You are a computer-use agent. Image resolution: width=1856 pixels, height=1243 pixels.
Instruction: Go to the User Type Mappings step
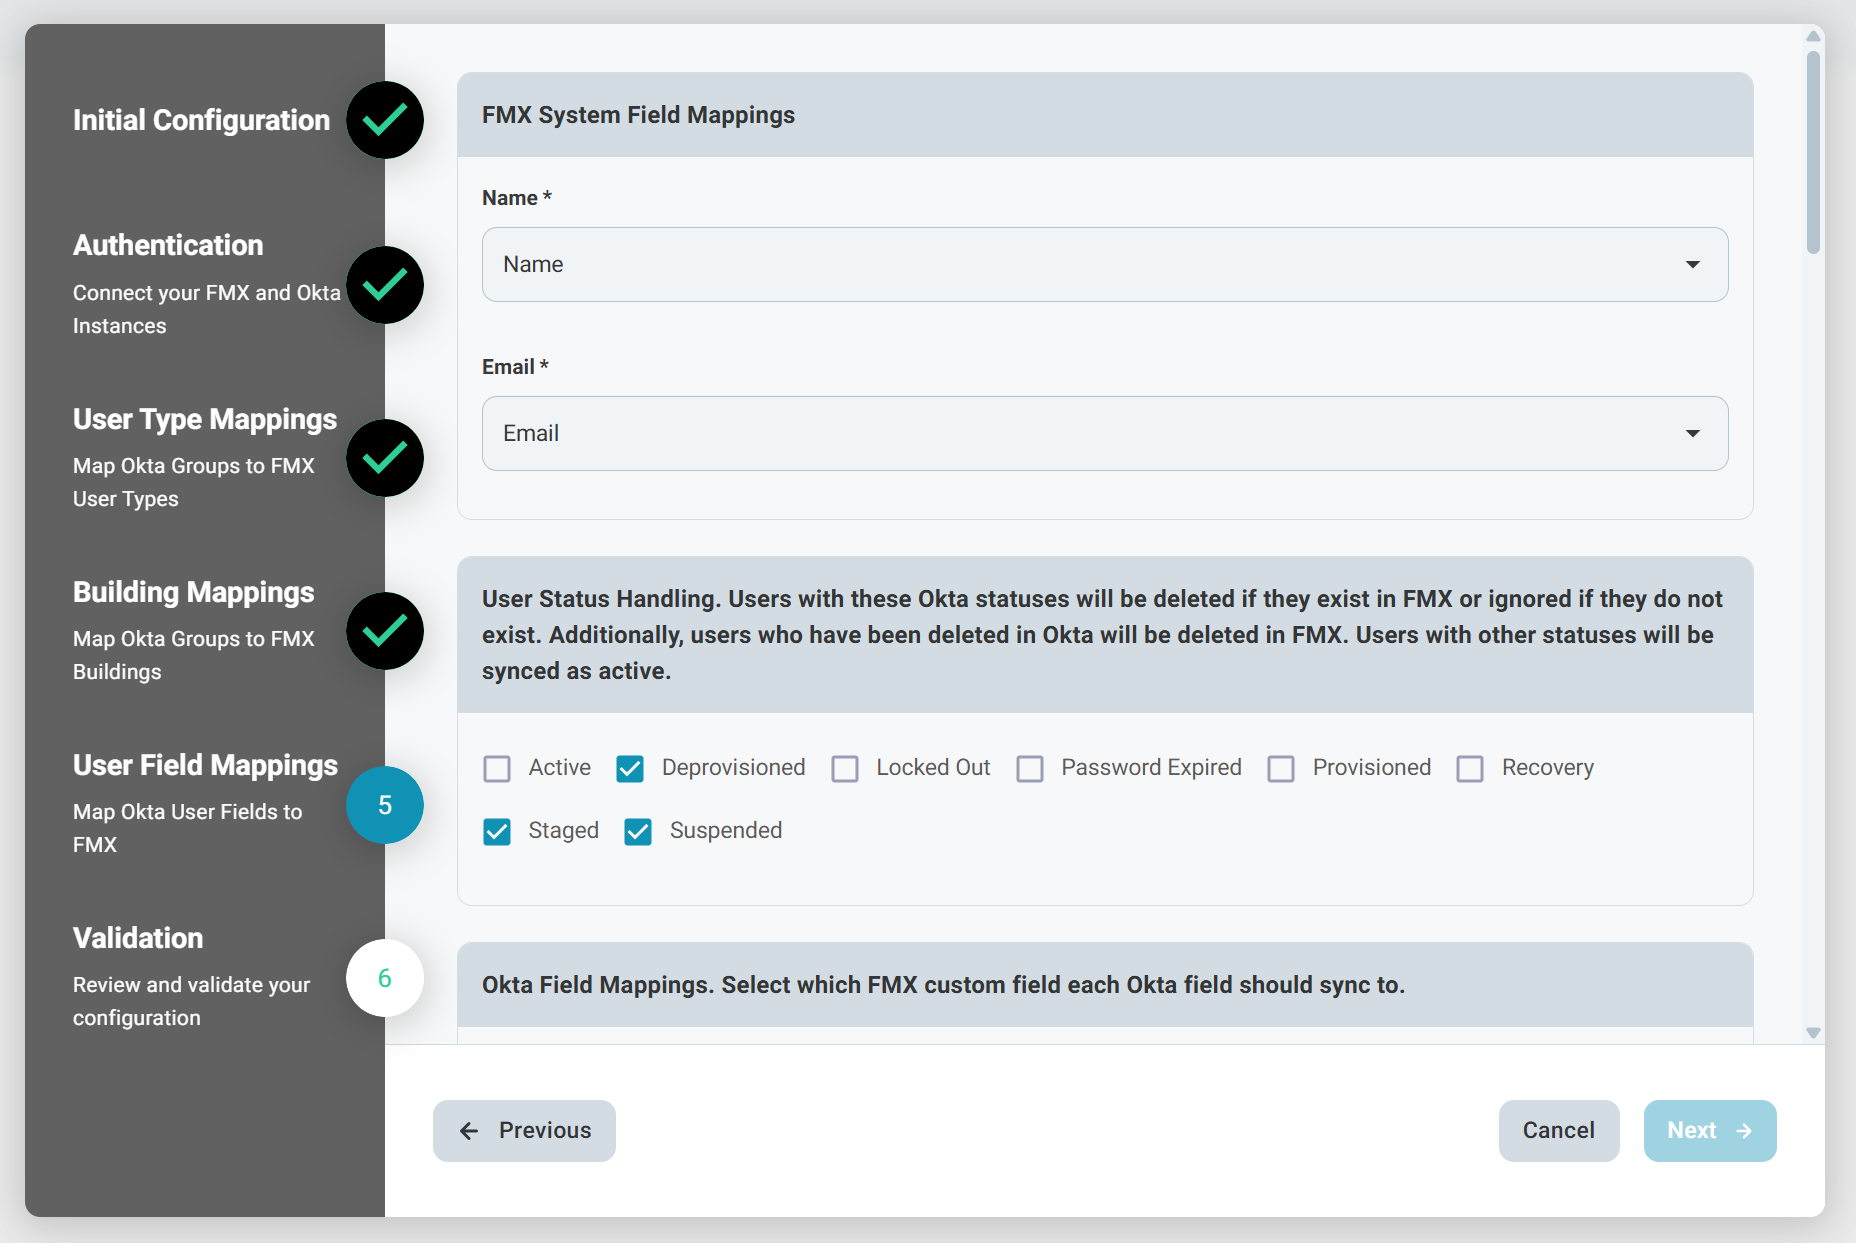pos(205,420)
